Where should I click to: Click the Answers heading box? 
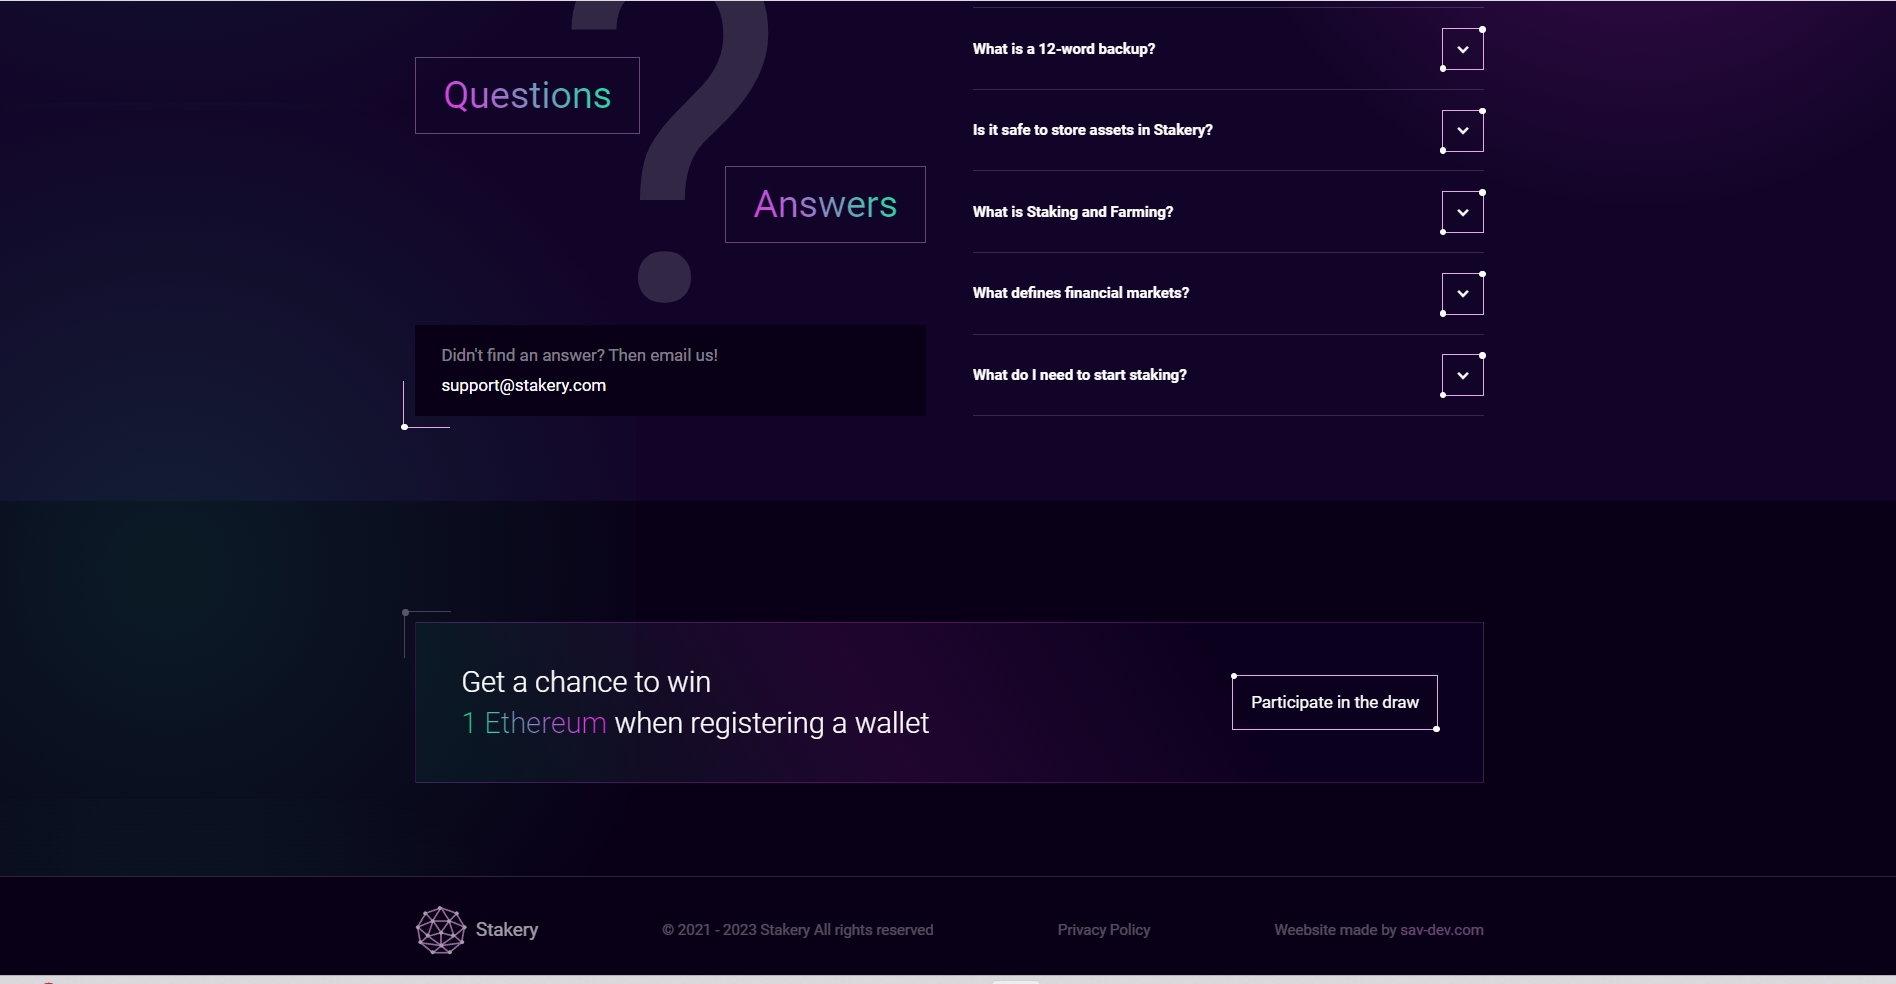point(825,204)
